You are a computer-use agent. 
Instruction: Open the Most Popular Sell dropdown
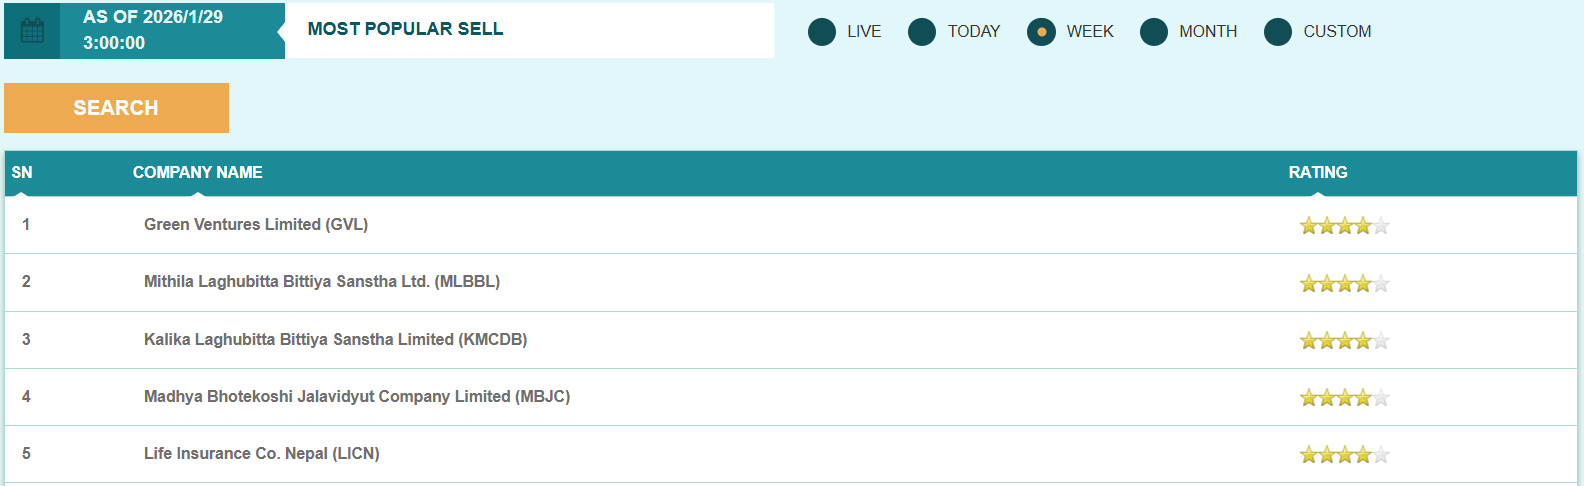coord(529,30)
